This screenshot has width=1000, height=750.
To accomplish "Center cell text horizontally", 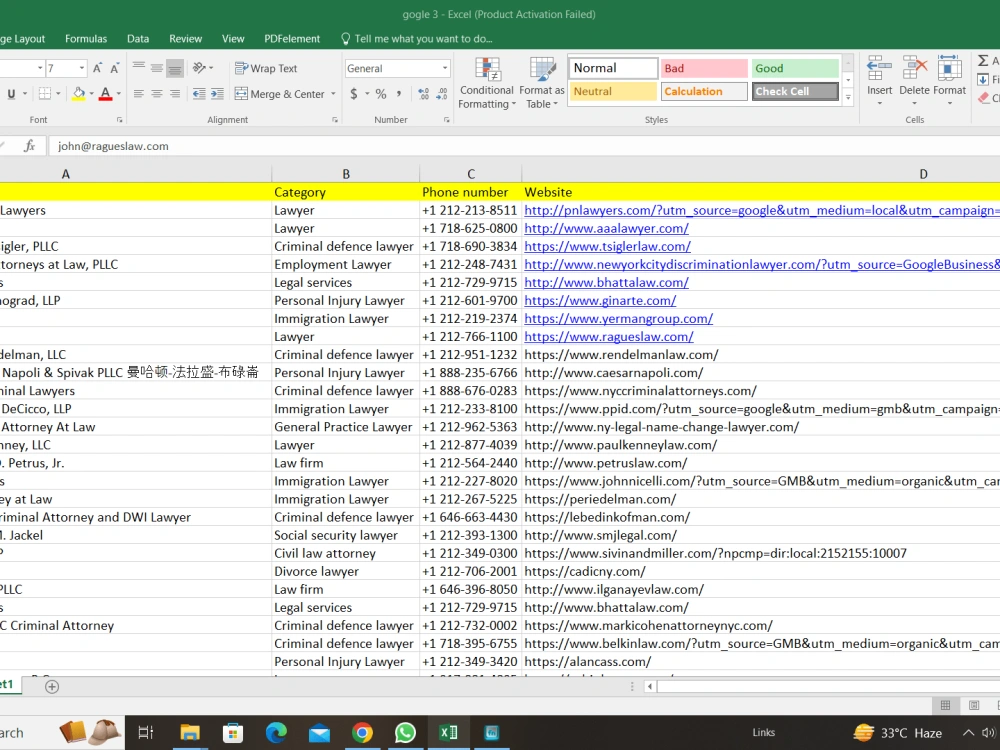I will [x=157, y=94].
